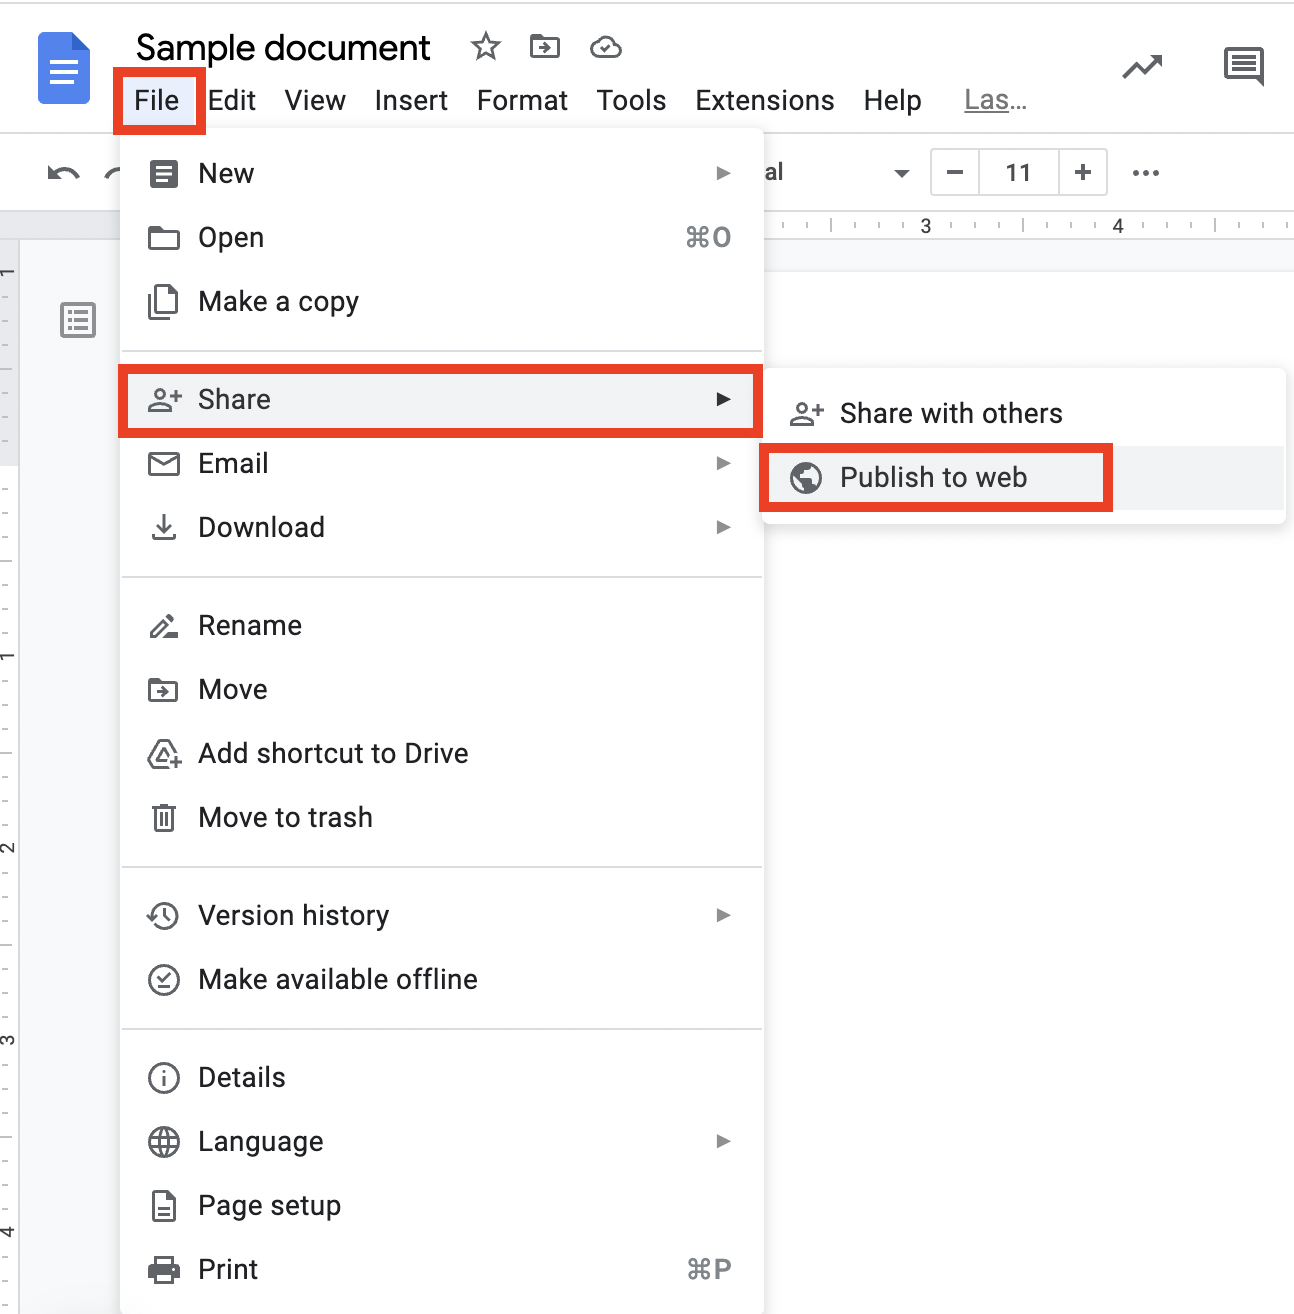
Task: Choose Move in File menu
Action: click(441, 689)
